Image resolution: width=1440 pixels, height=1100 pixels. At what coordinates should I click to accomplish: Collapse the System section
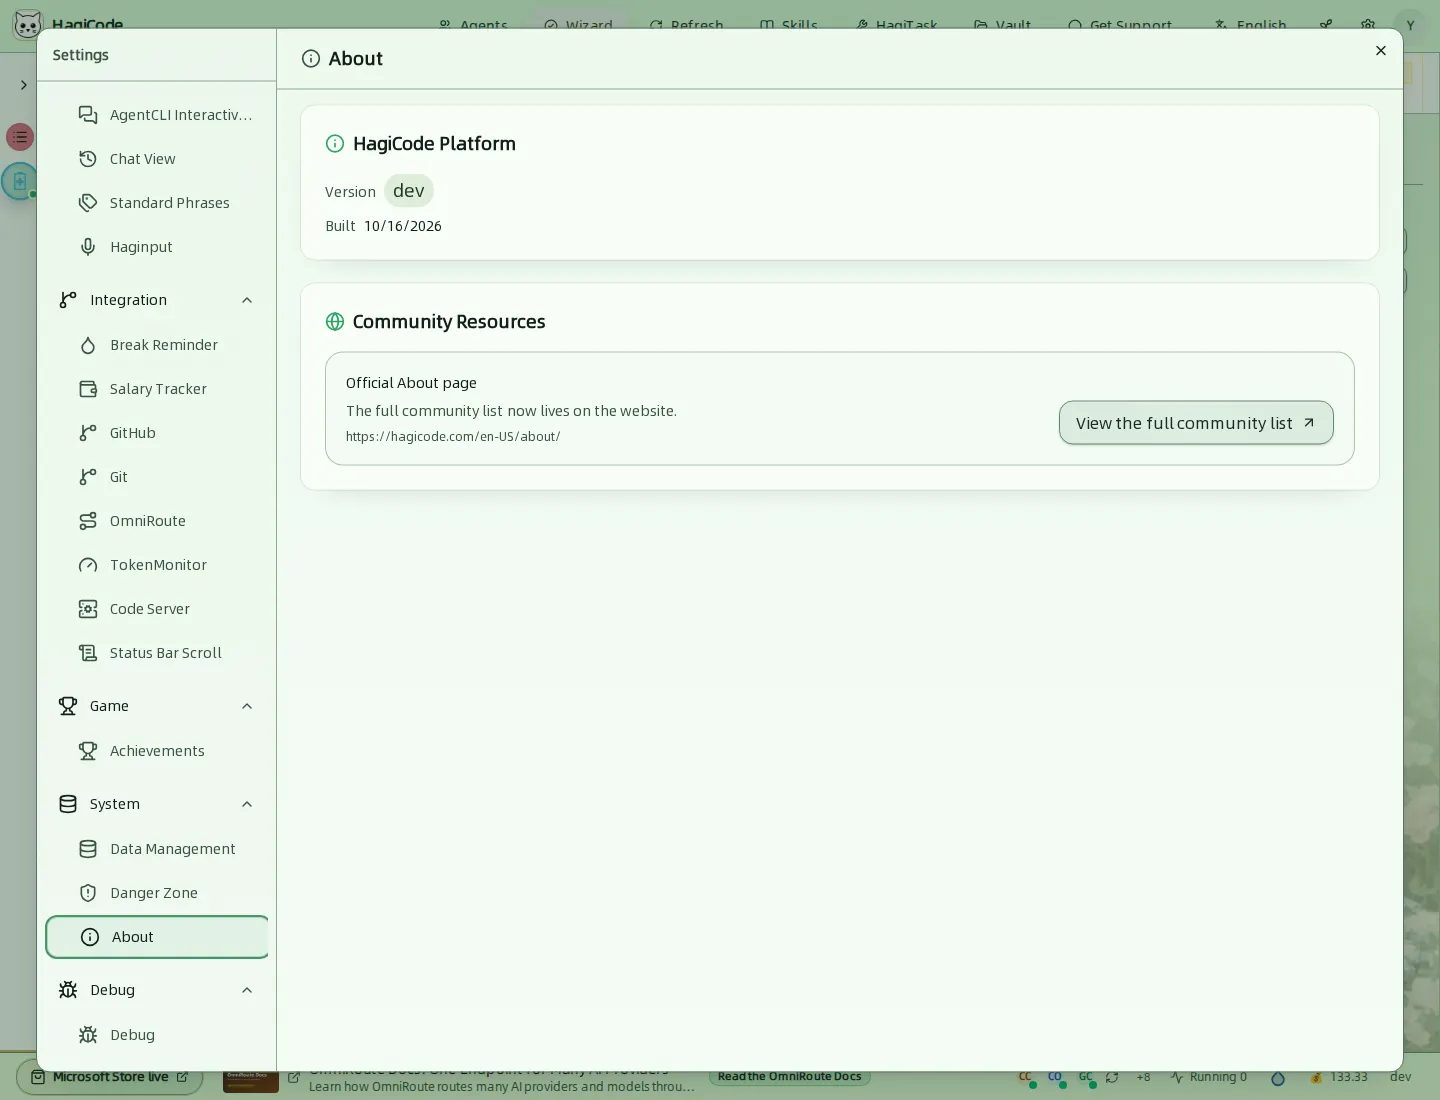click(x=247, y=804)
